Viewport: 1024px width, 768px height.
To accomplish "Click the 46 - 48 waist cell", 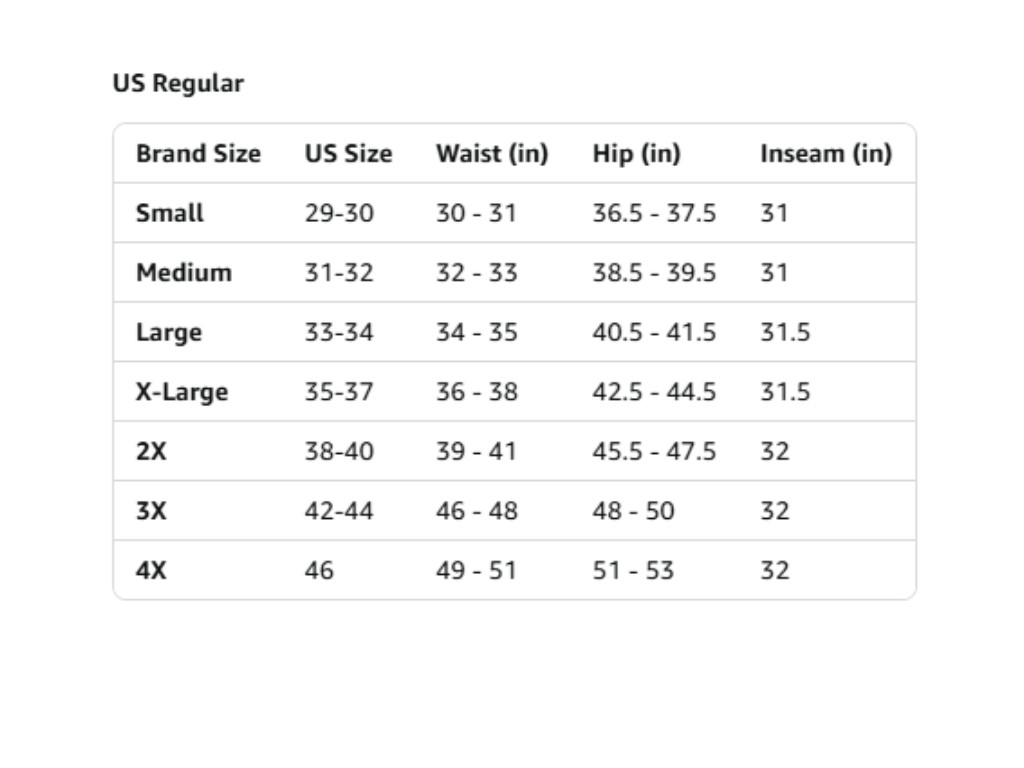I will click(476, 511).
